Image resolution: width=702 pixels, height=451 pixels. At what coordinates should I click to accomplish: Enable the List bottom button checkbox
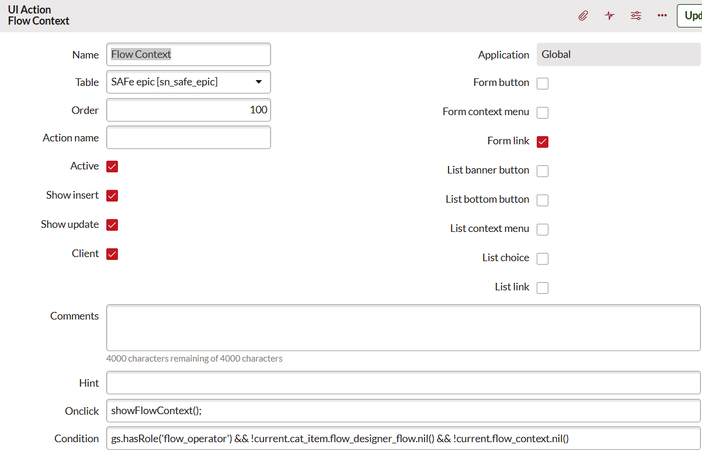click(543, 200)
